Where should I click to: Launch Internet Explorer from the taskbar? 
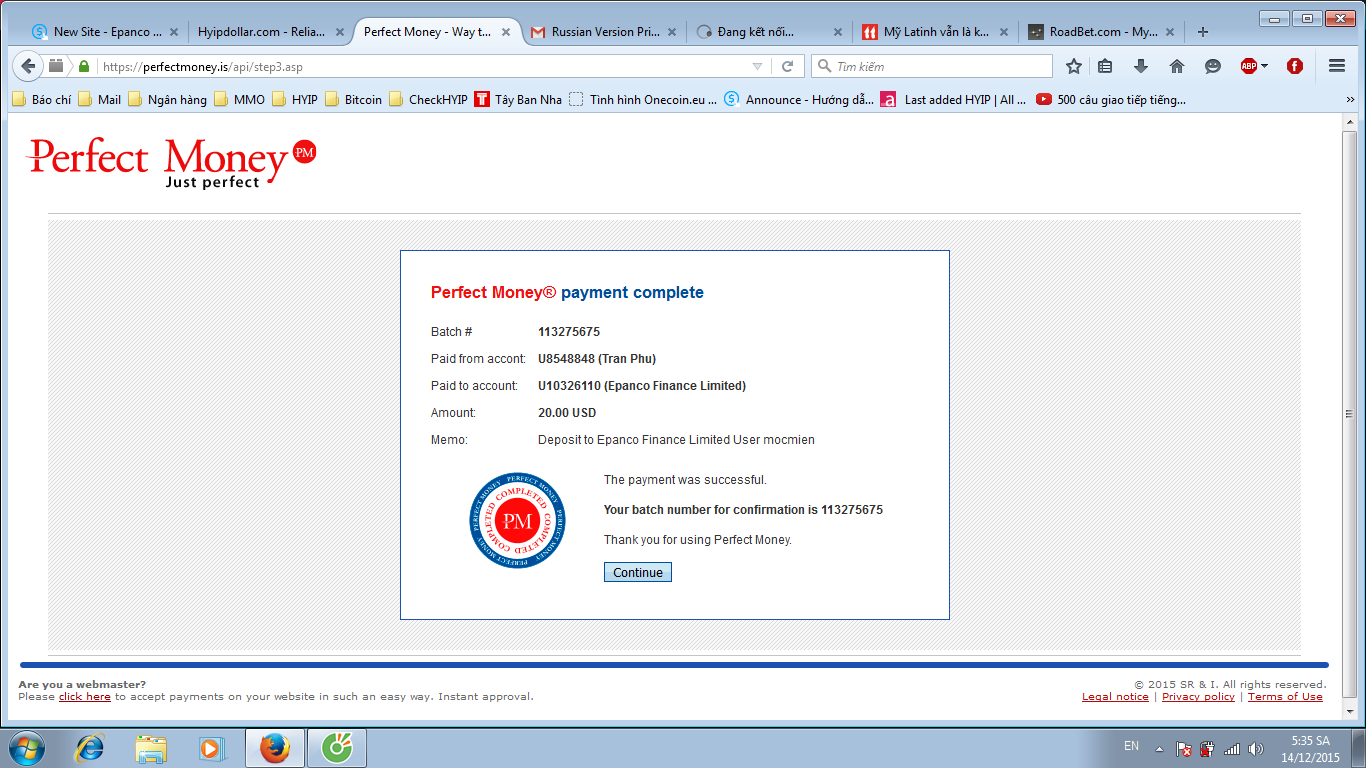pos(91,748)
